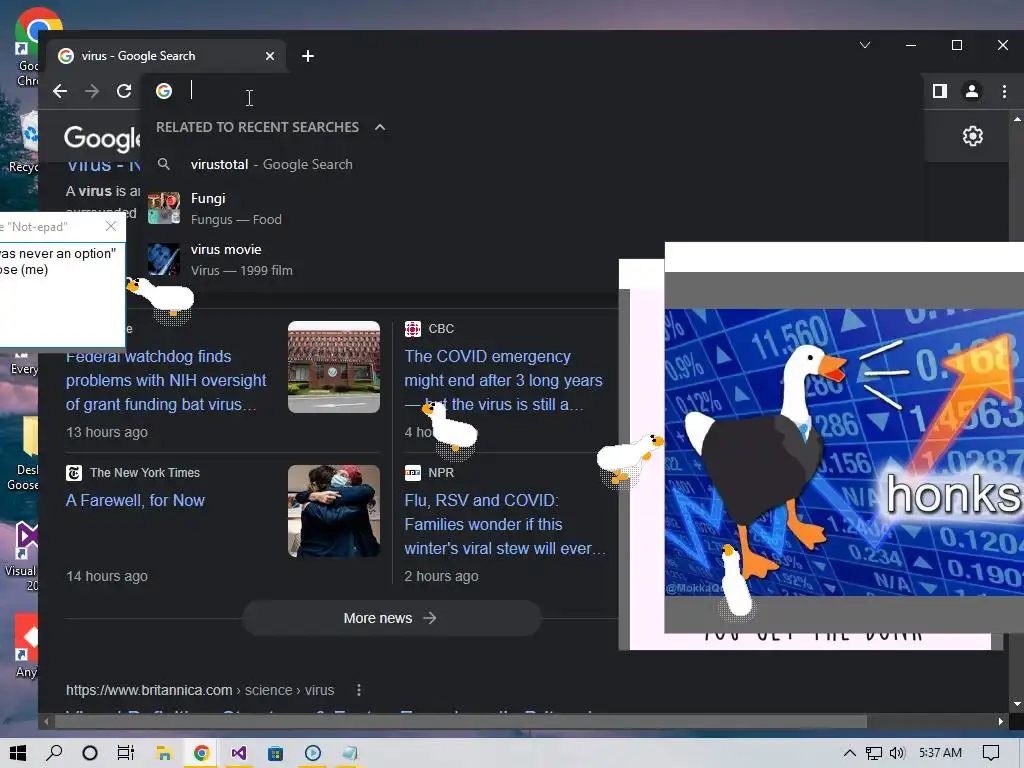Open Cortana from the taskbar
1024x768 pixels.
90,753
